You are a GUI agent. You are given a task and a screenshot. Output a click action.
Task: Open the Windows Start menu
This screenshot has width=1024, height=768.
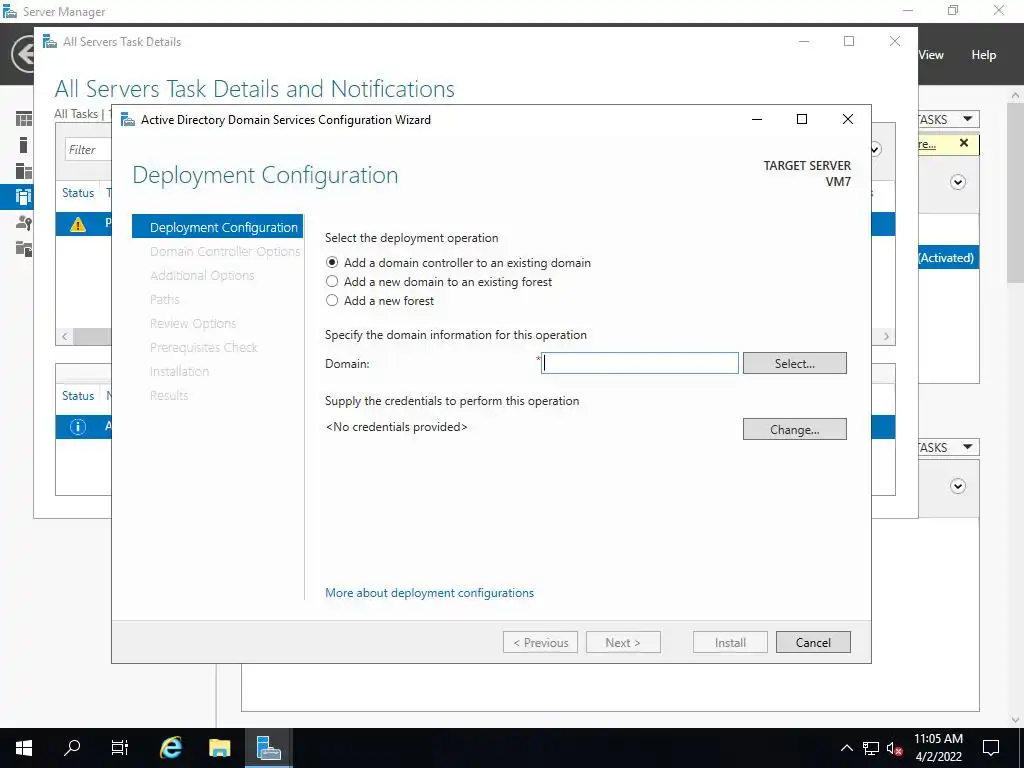[24, 748]
